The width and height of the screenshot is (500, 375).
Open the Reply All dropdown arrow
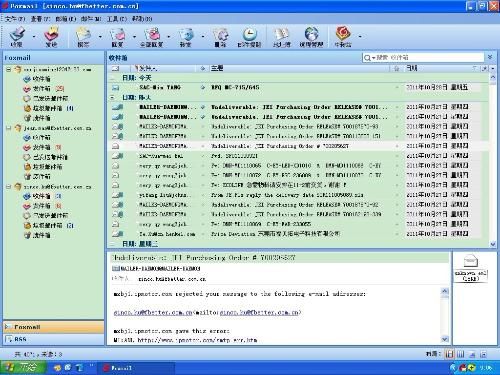(168, 36)
